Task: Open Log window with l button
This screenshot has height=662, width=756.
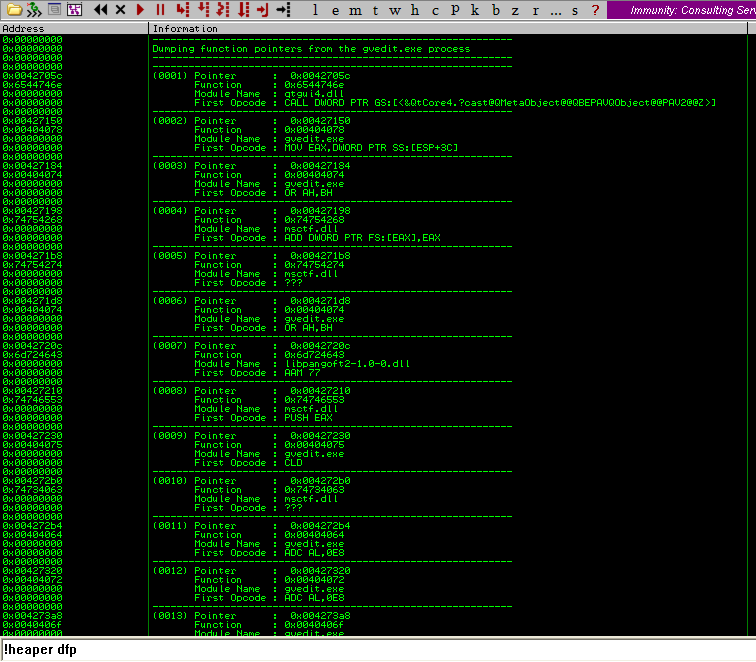Action: coord(315,10)
